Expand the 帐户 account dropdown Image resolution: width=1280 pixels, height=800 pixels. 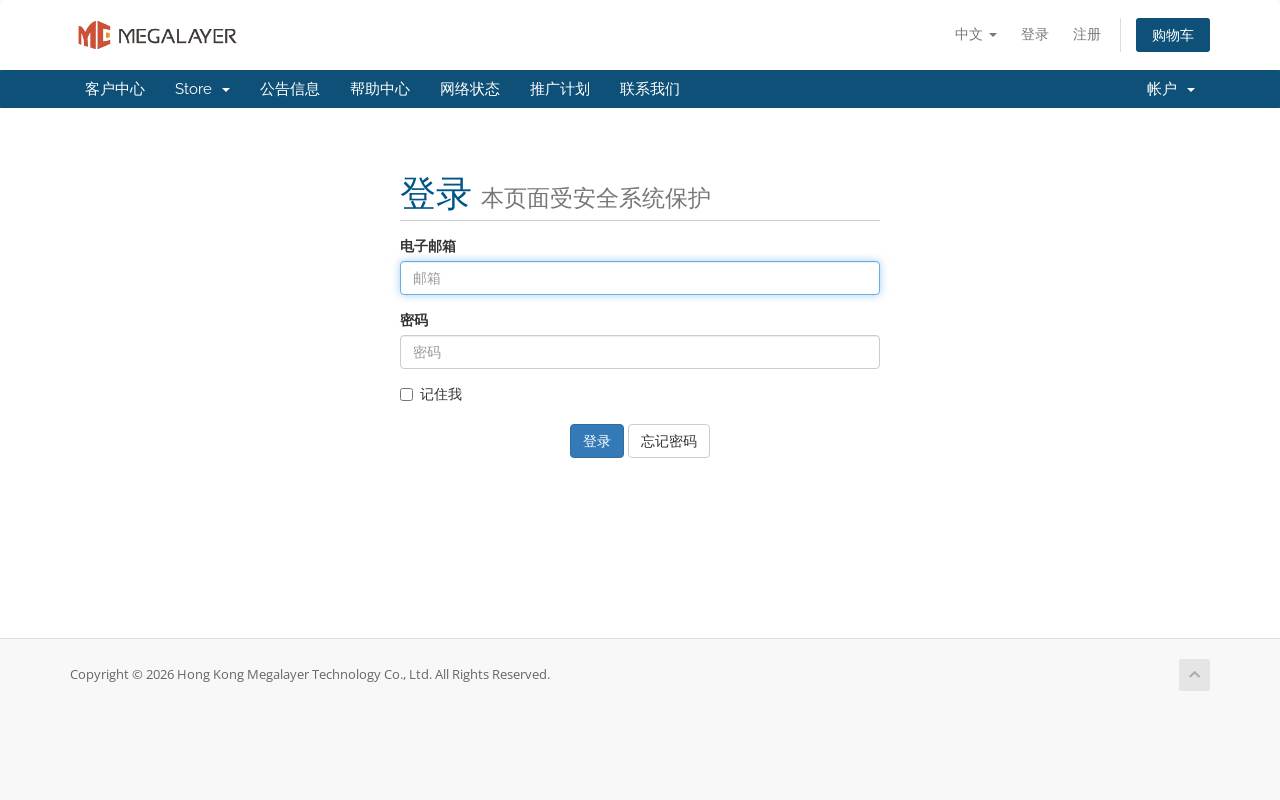[x=1171, y=89]
